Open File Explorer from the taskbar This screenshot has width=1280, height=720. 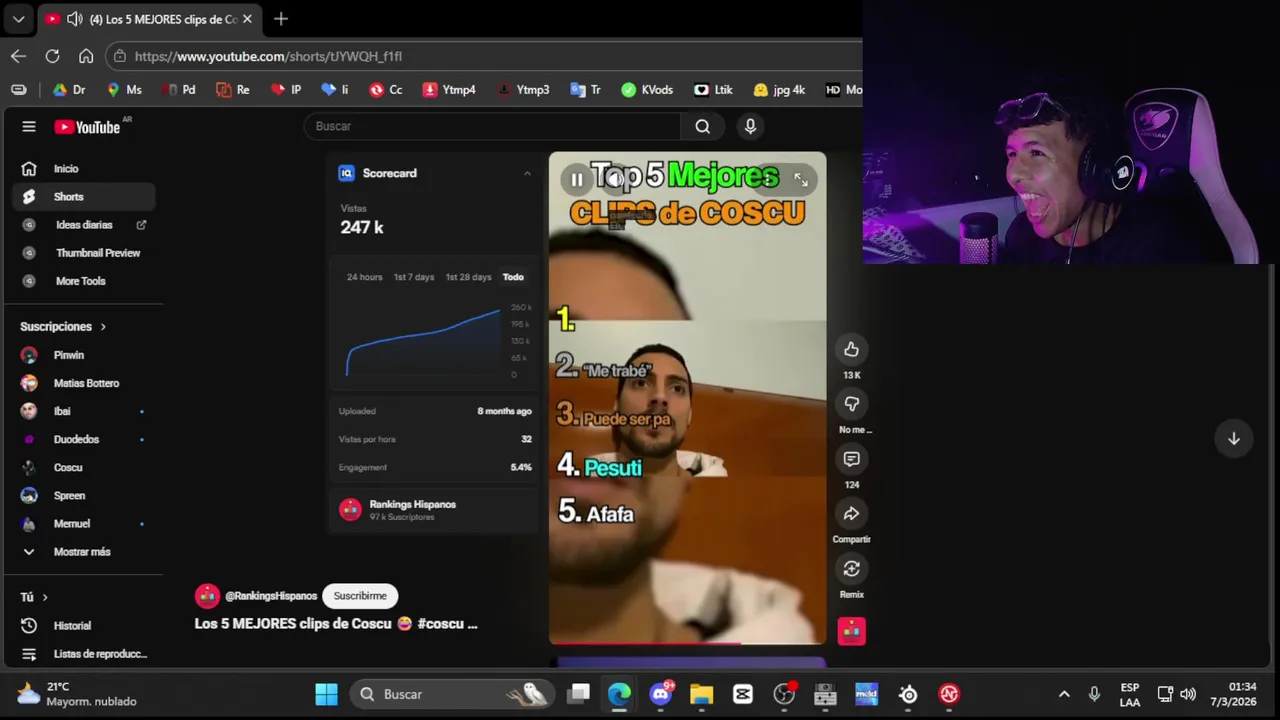[x=701, y=694]
